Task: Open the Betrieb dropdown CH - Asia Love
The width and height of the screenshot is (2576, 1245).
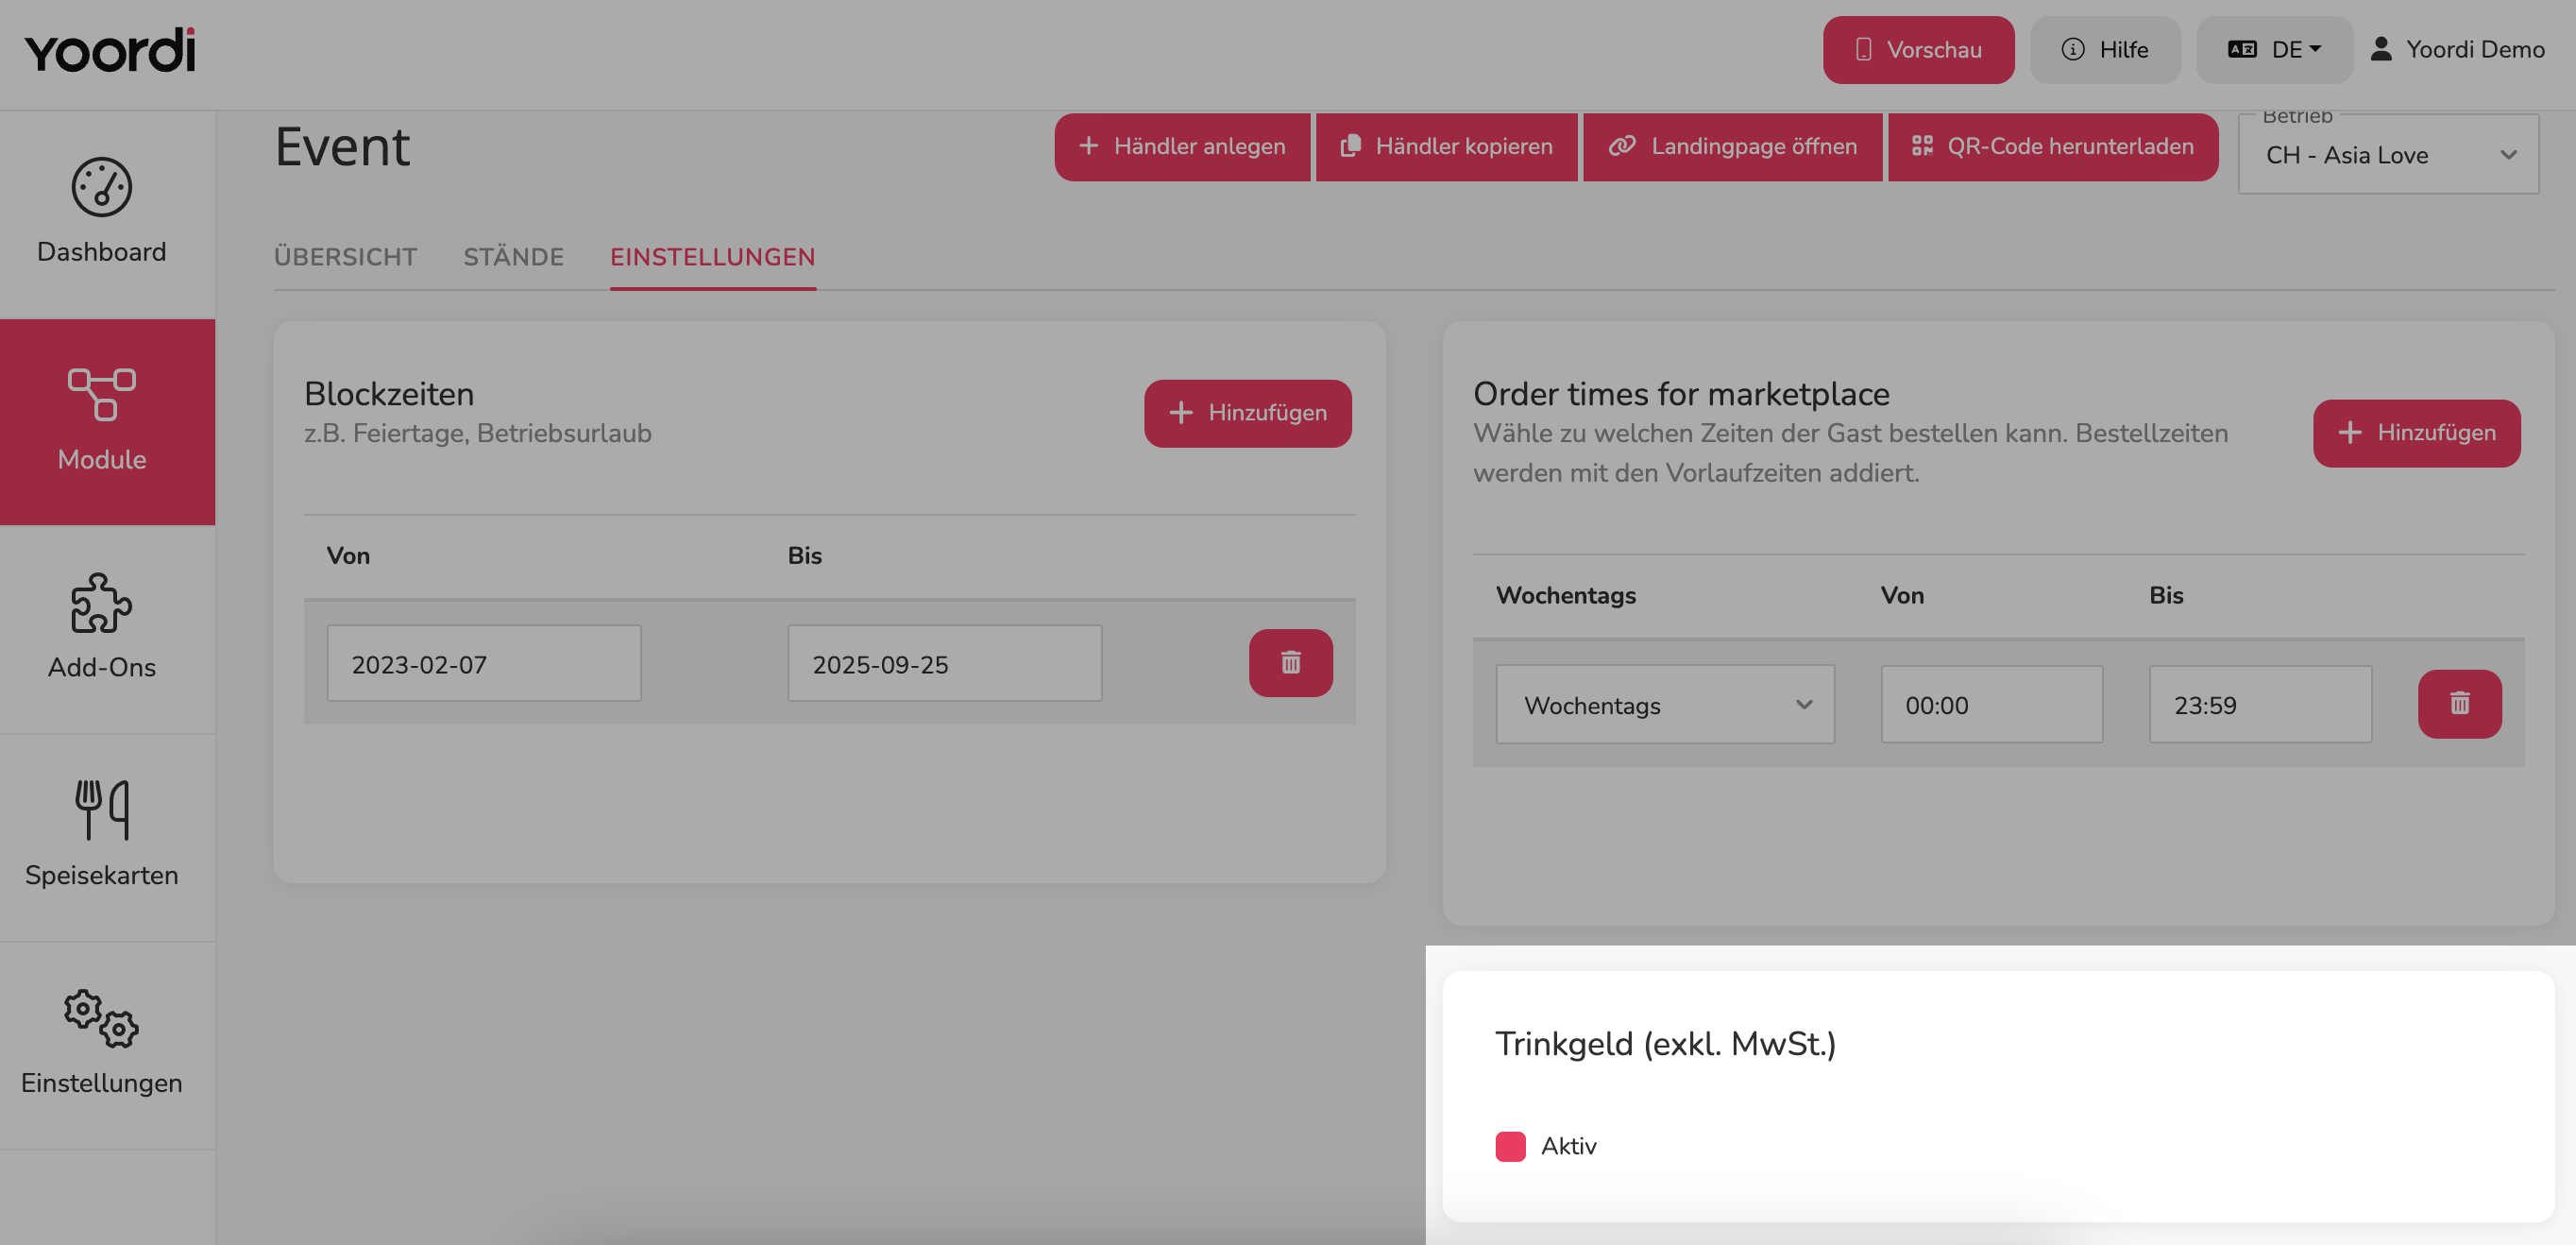Action: pyautogui.click(x=2387, y=155)
